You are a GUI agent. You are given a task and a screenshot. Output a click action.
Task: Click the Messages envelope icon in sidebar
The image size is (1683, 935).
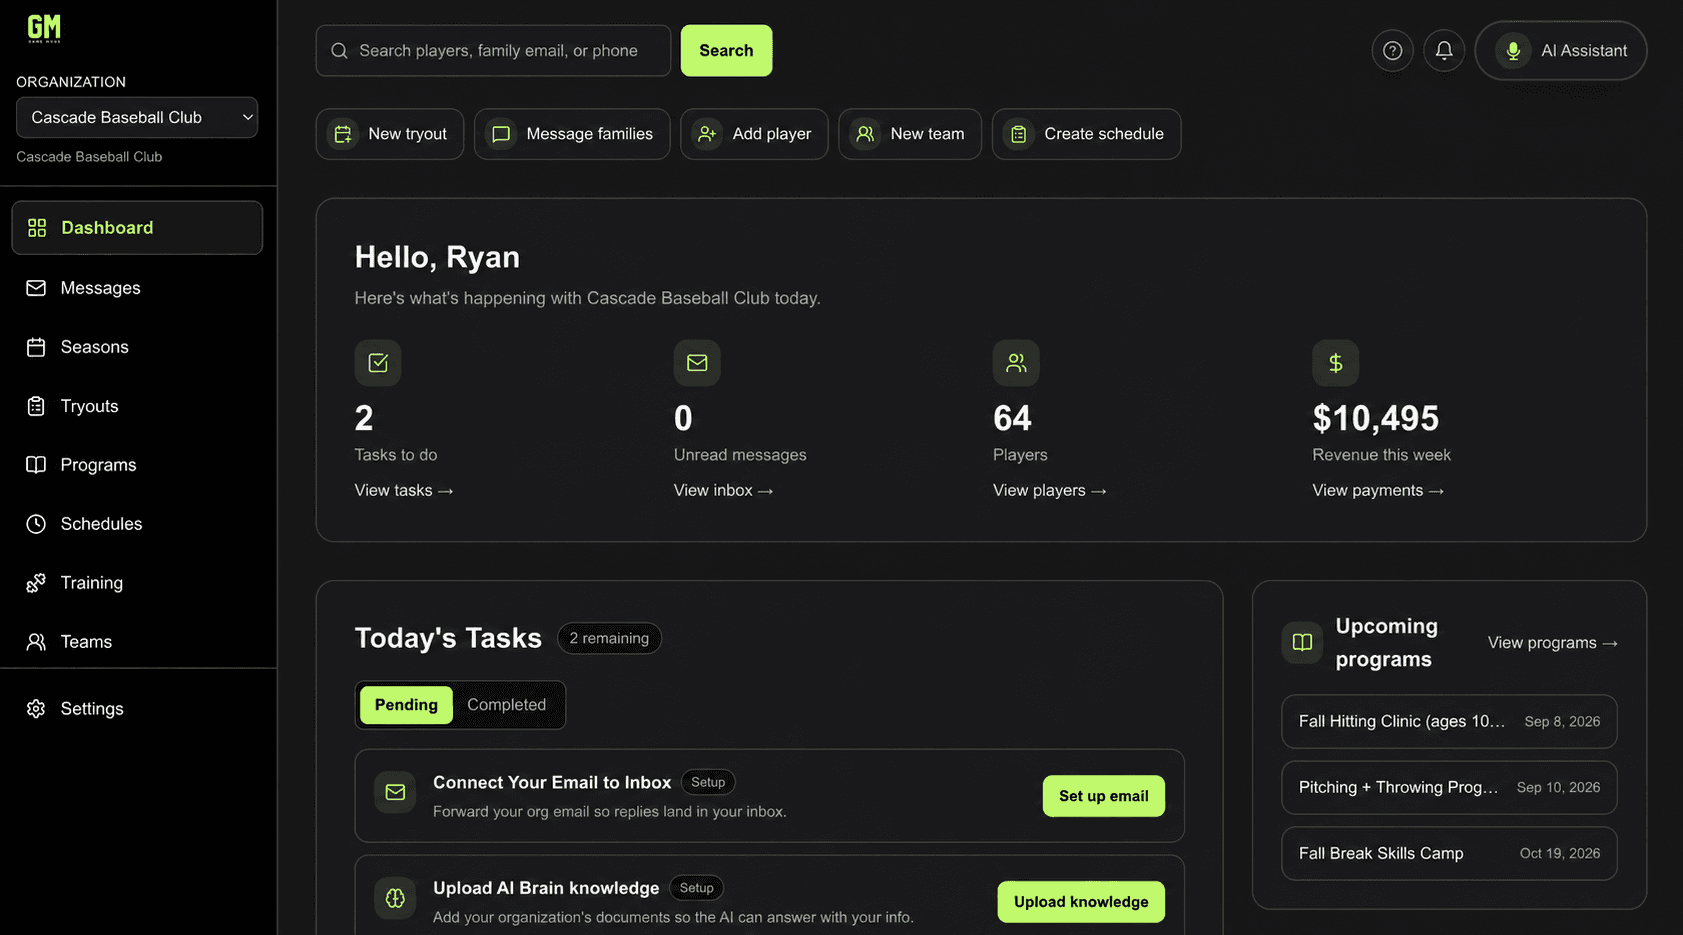[x=36, y=288]
